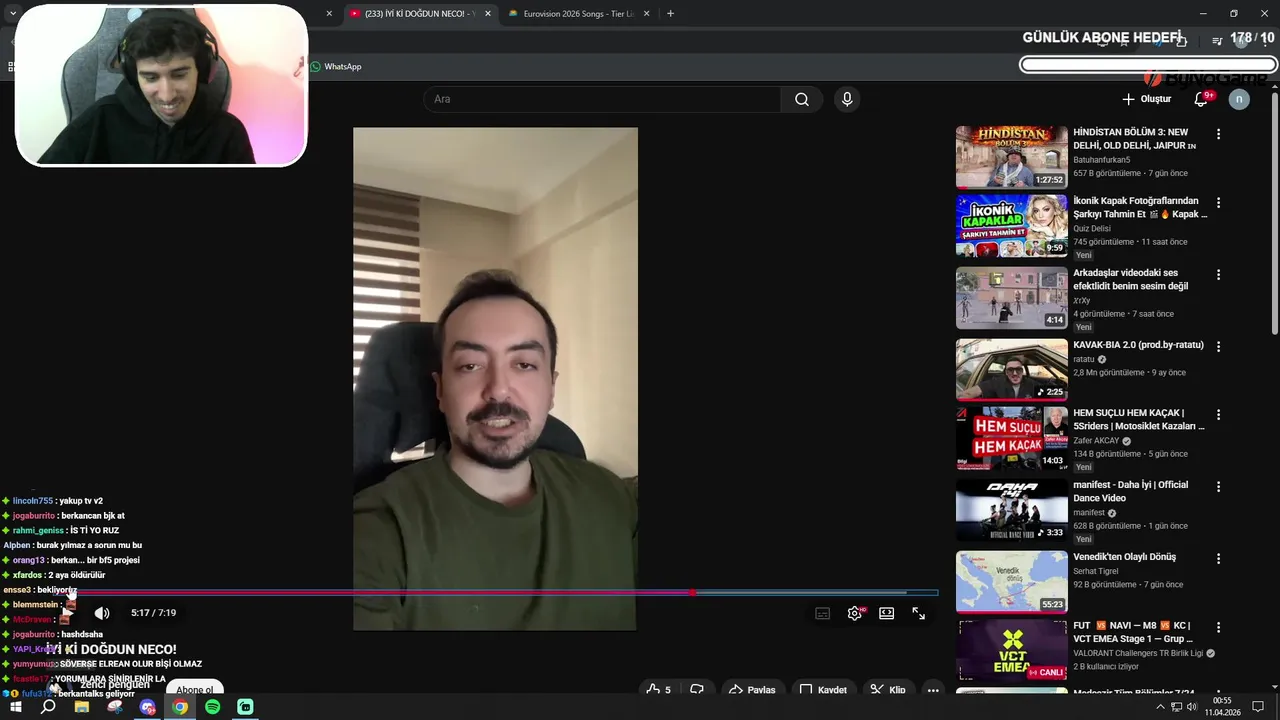Open HİNDİSTAN BÖLÜM 3: NEW DELHI title

1135,139
